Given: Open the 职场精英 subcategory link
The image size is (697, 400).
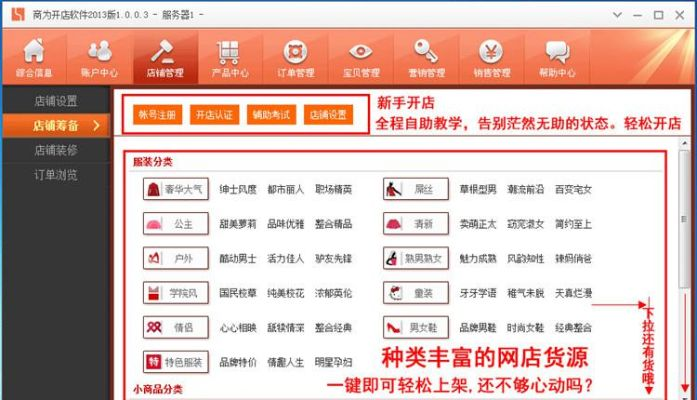Looking at the screenshot, I should pyautogui.click(x=333, y=189).
